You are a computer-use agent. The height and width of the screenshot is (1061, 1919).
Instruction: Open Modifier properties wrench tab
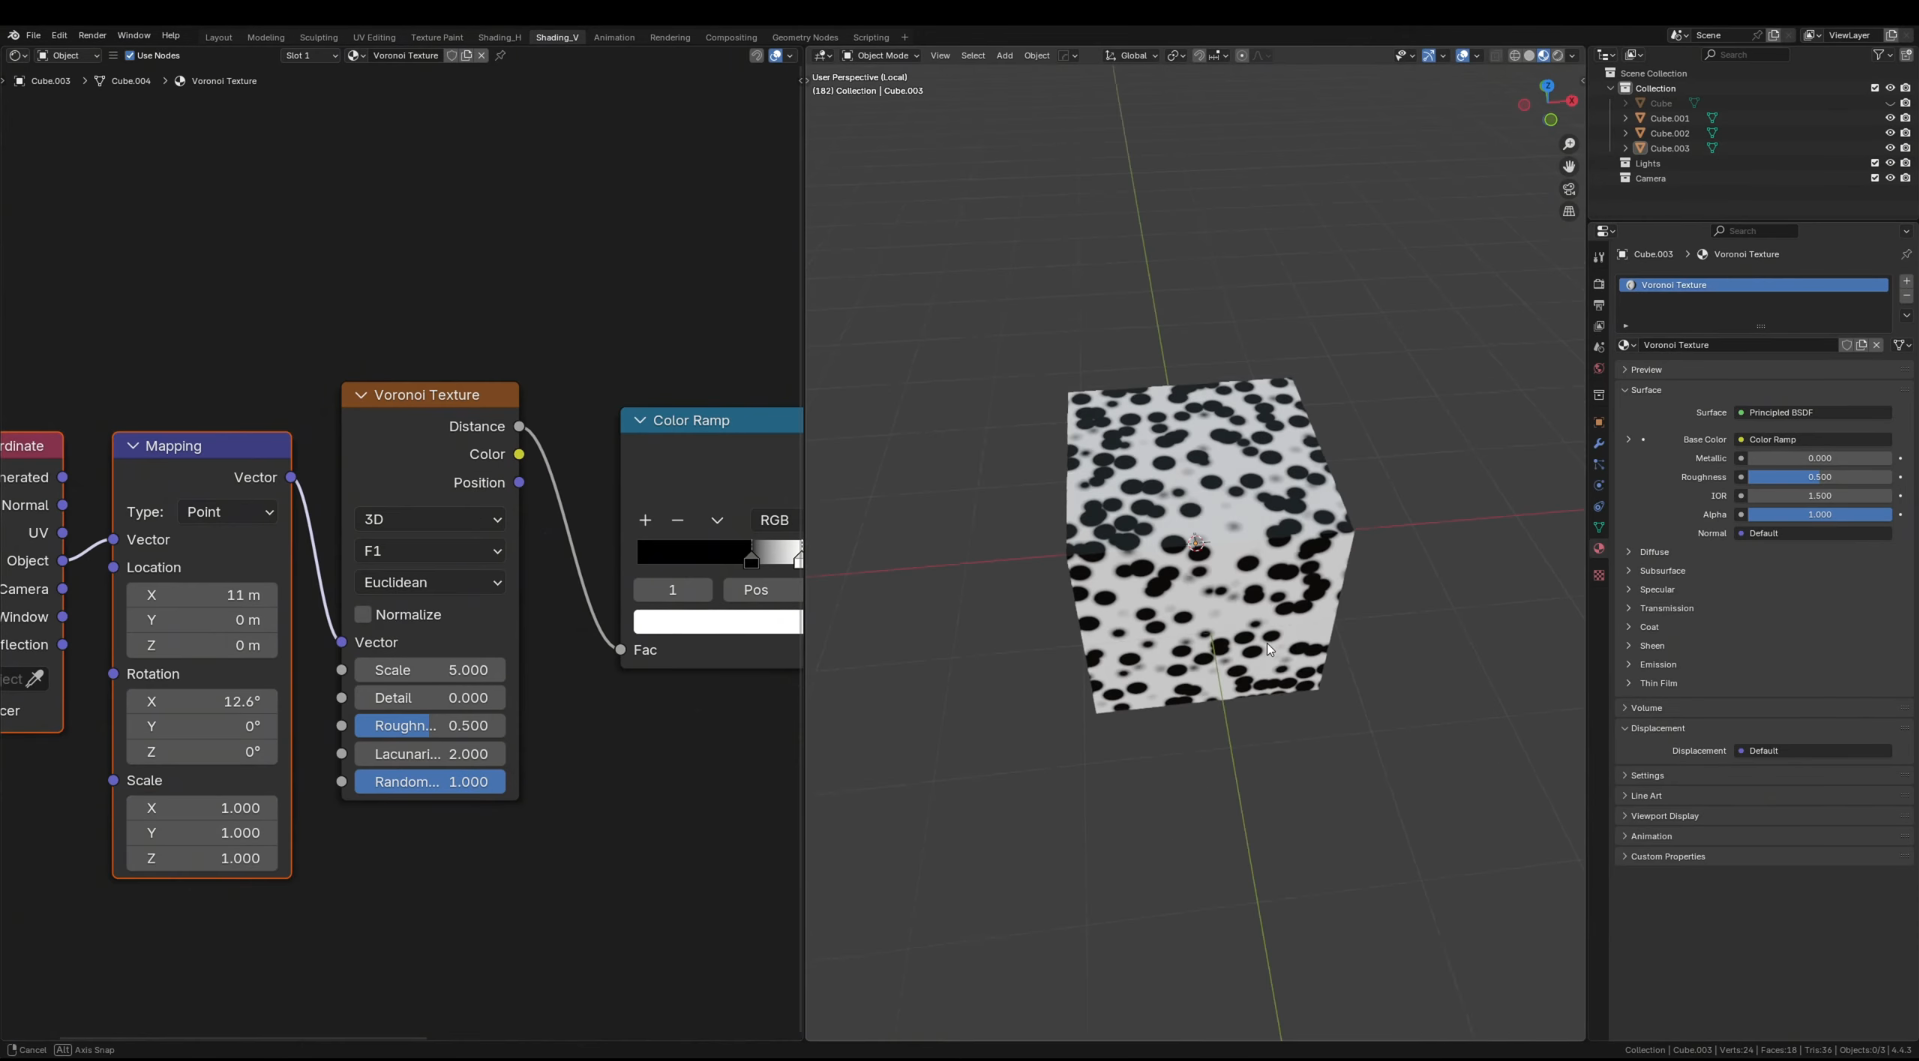(1599, 444)
